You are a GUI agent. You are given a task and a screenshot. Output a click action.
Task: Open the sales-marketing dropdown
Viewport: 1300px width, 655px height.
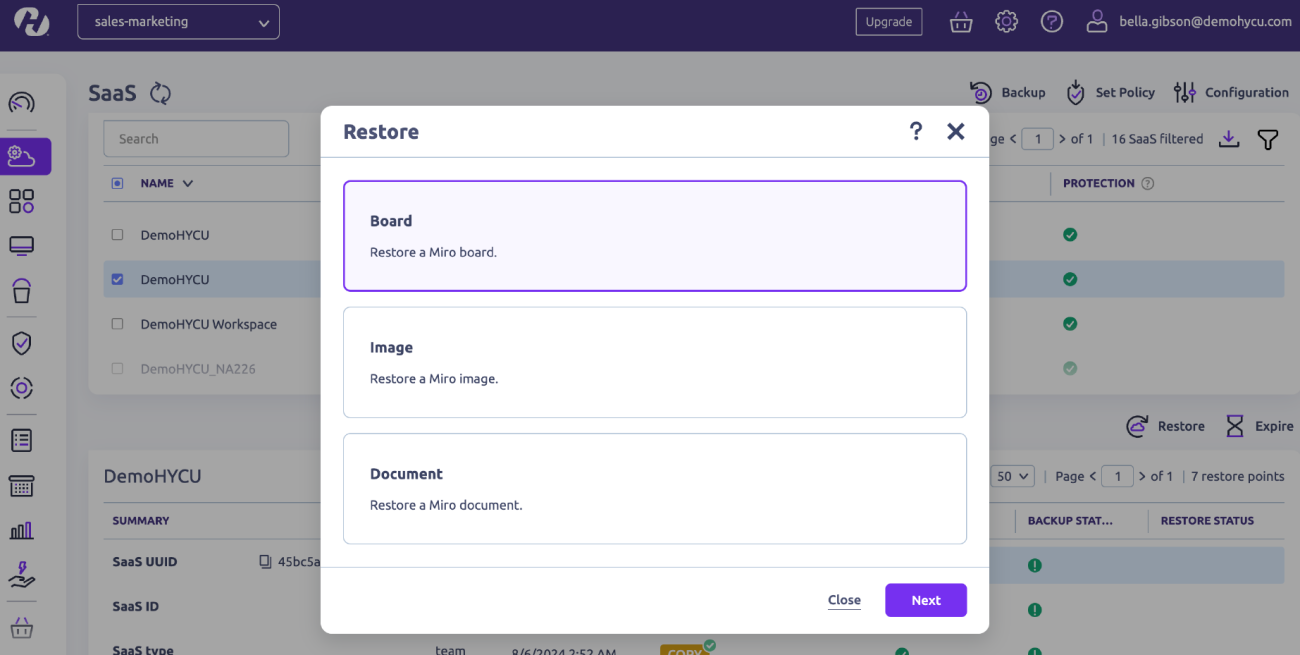click(x=178, y=22)
